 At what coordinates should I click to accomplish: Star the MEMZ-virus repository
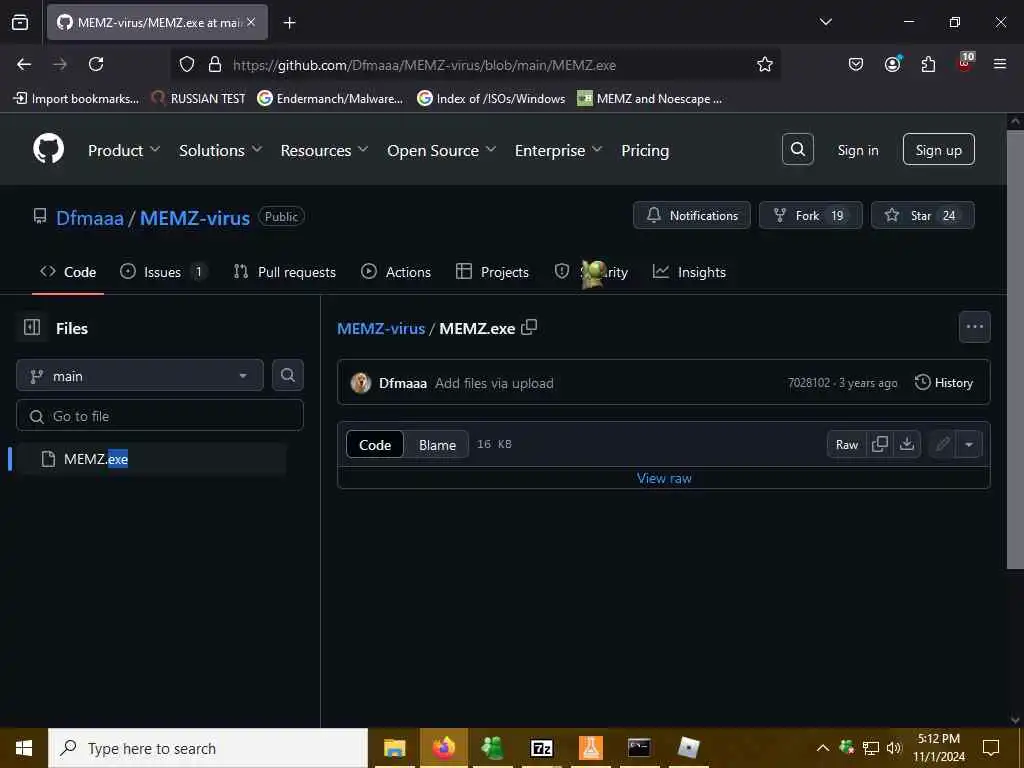[x=923, y=215]
